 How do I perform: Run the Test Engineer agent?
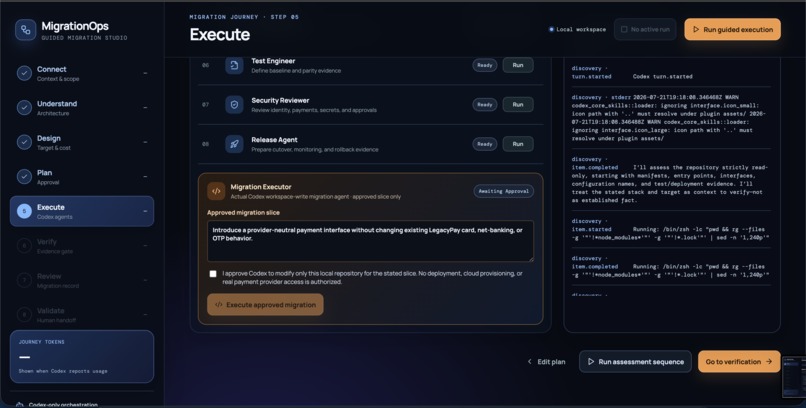(x=518, y=65)
